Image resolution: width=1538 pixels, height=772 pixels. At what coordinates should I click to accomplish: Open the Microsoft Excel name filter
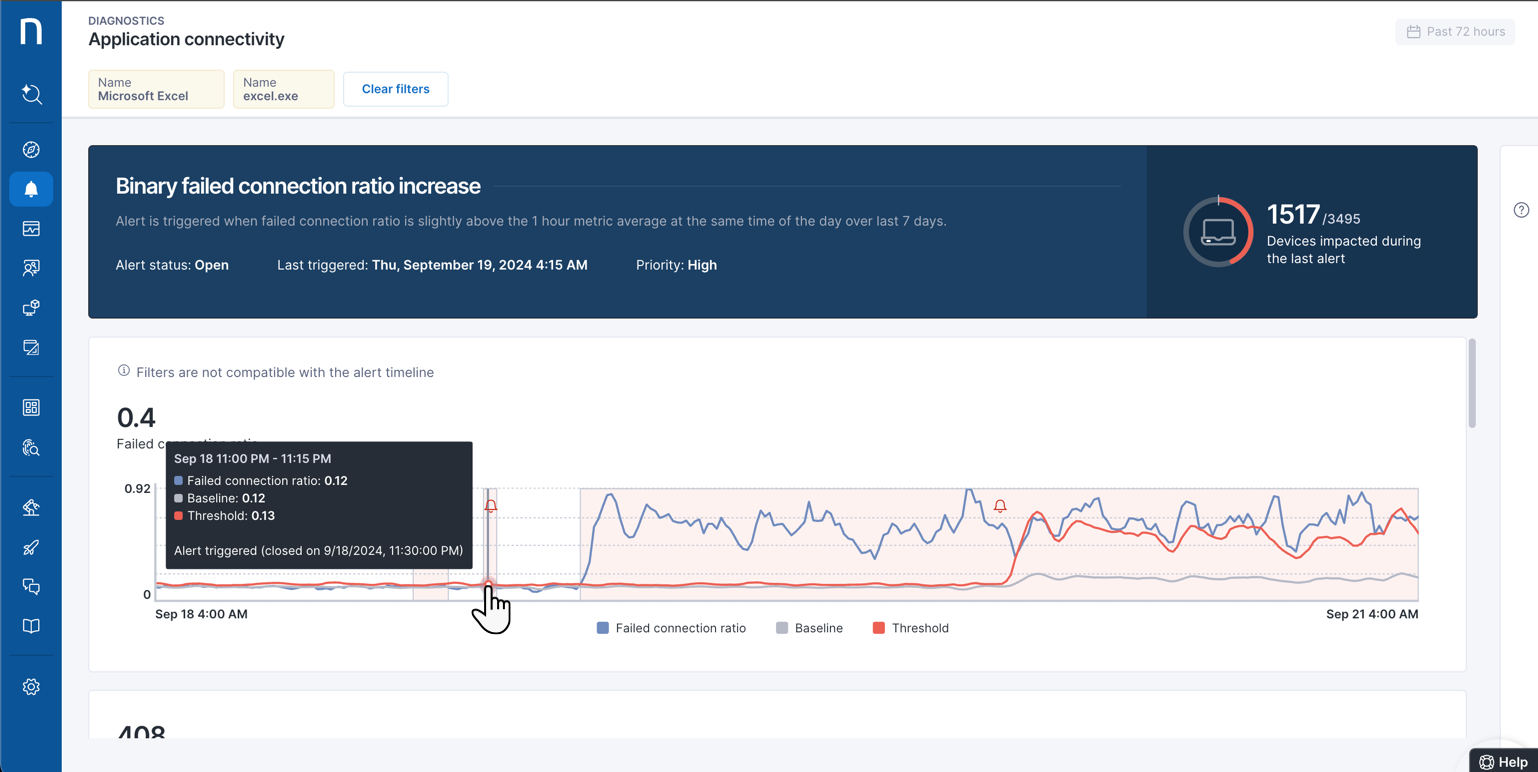pos(156,89)
